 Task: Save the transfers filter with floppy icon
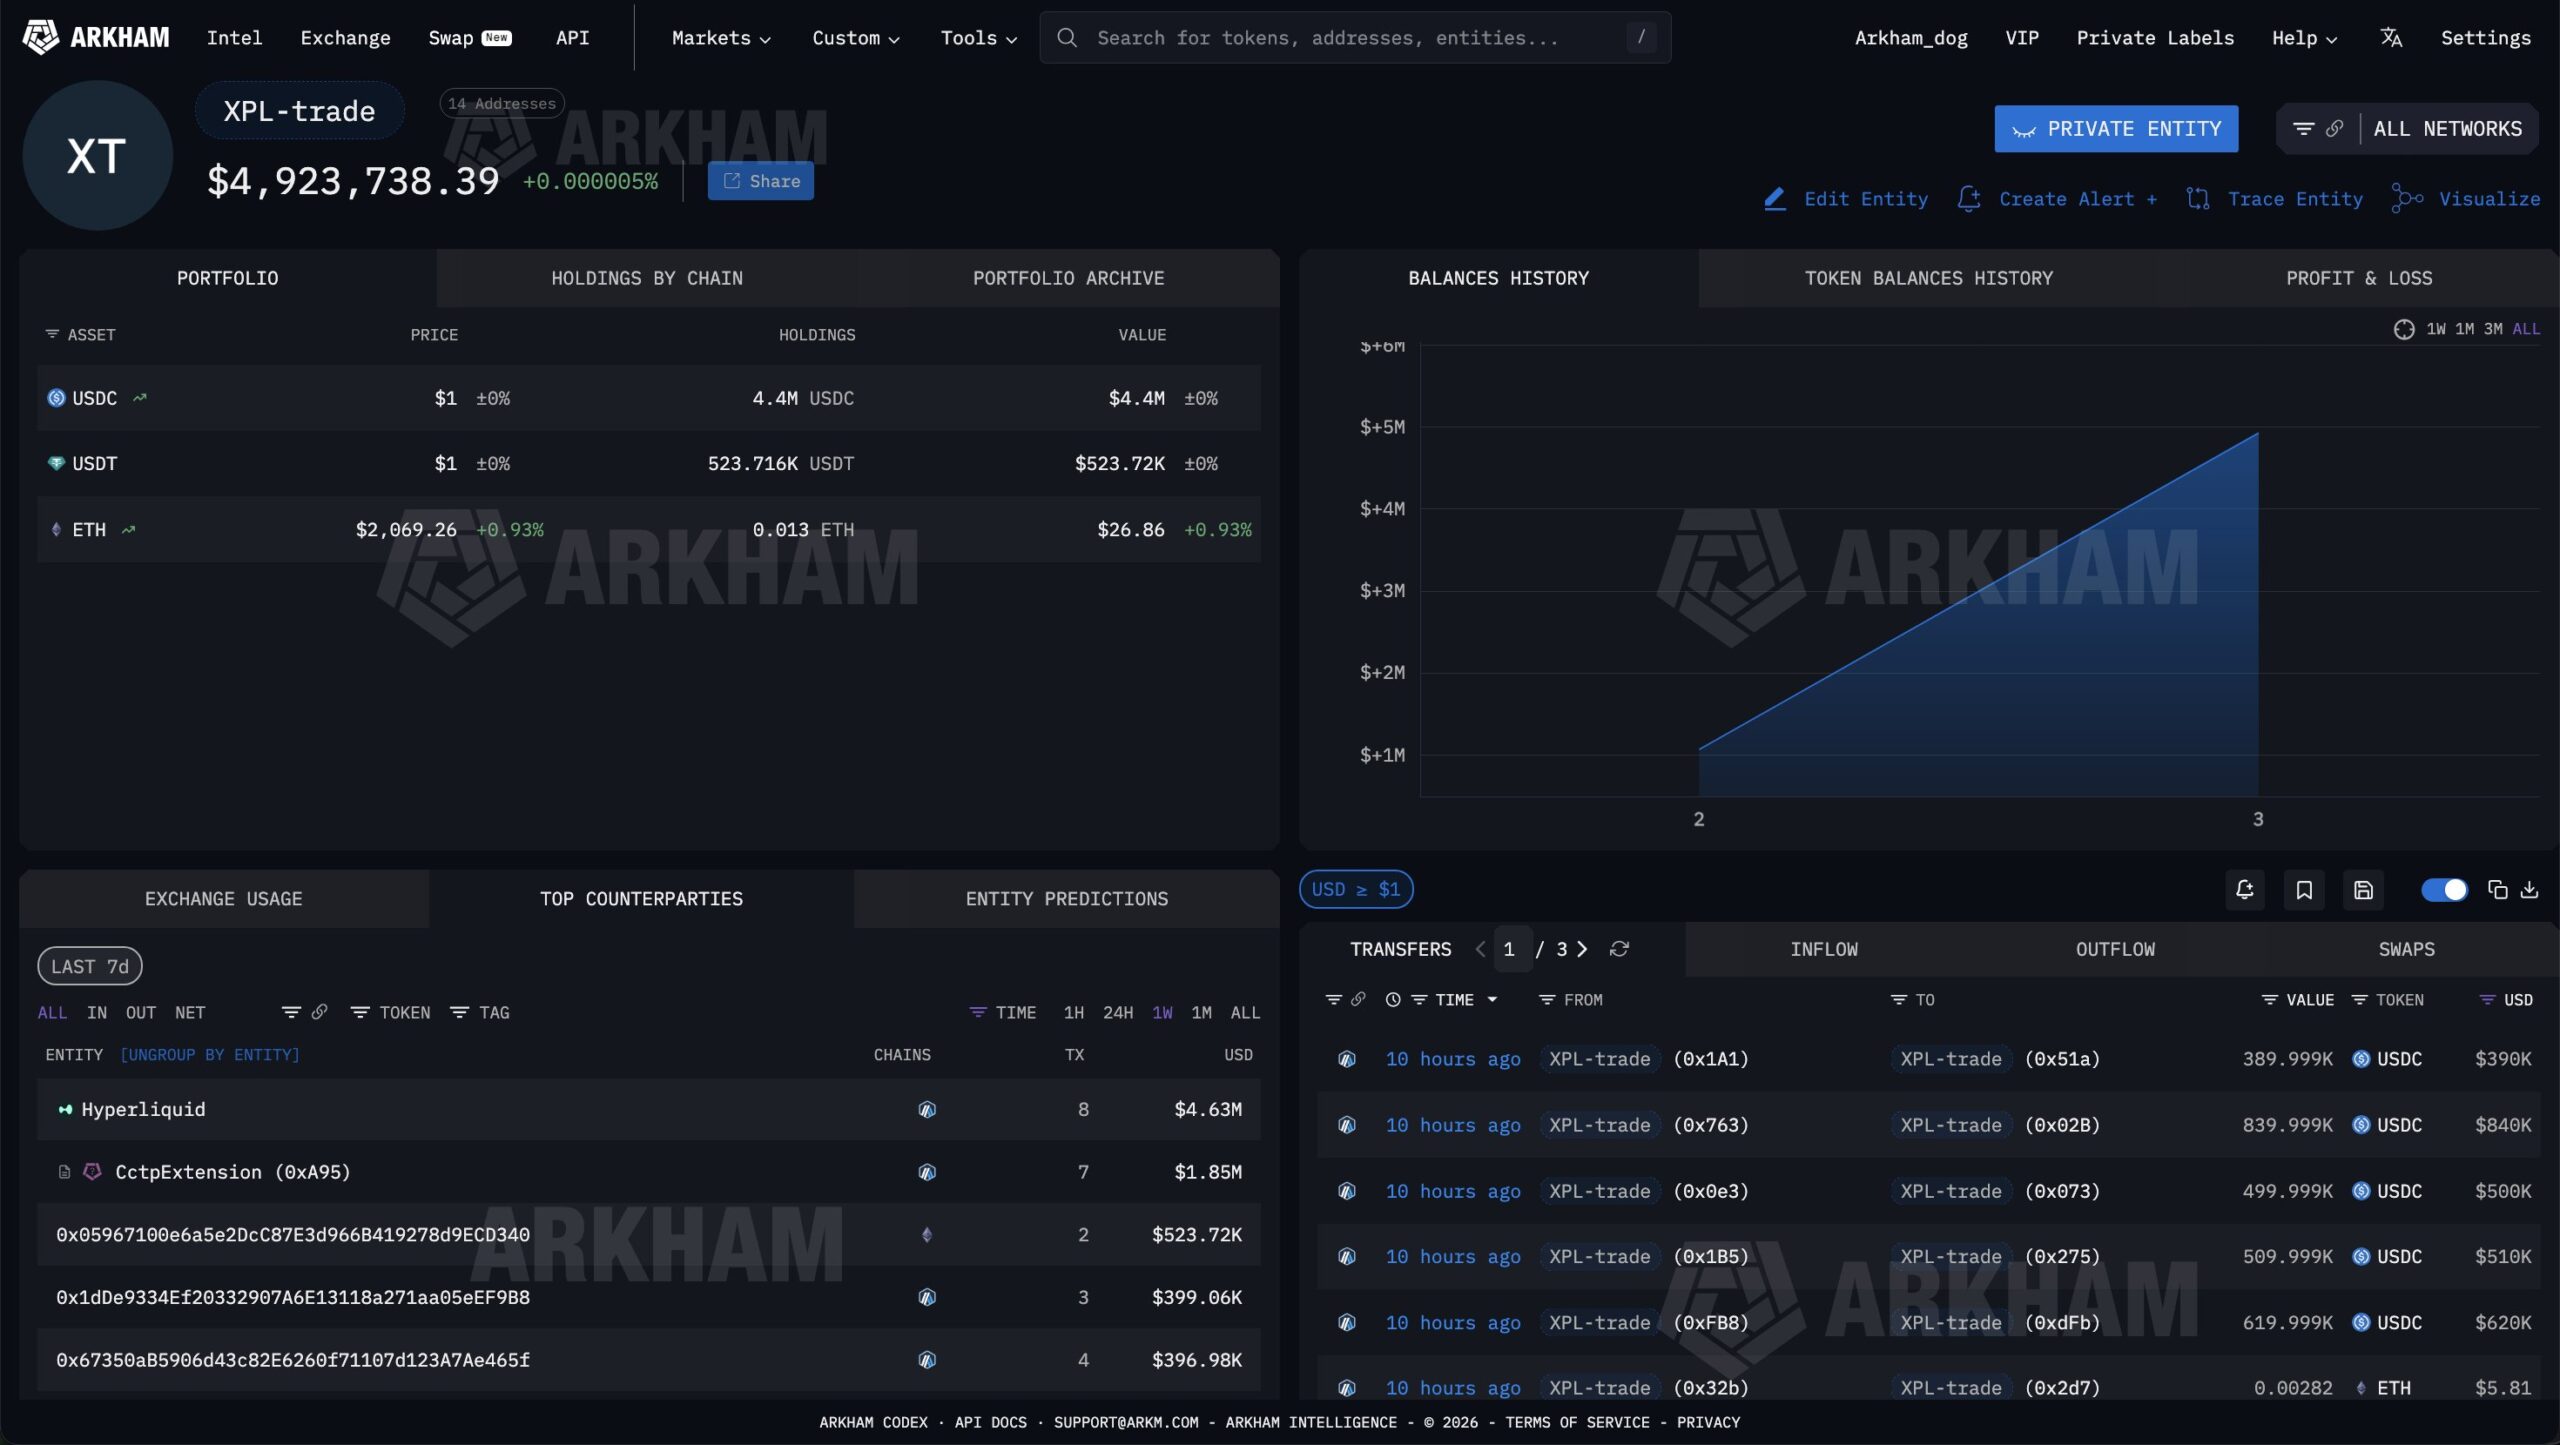(x=2363, y=889)
